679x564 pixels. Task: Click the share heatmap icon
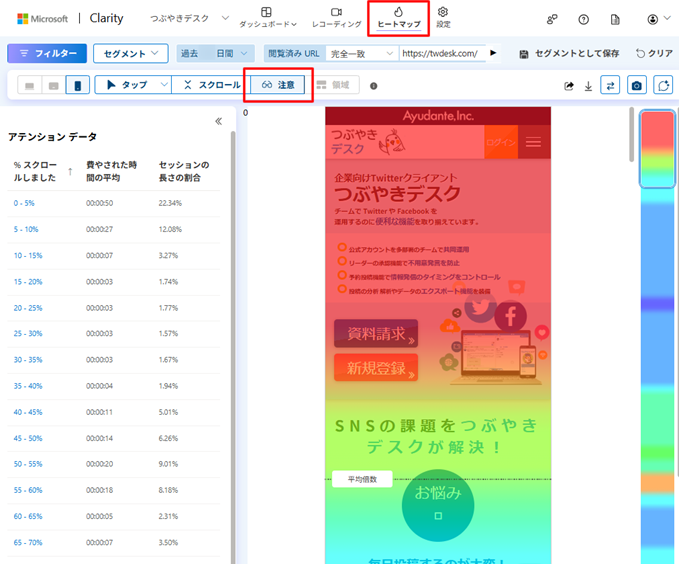click(569, 86)
